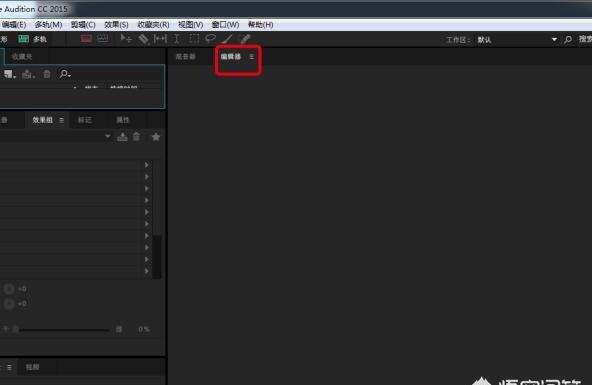The width and height of the screenshot is (592, 385).
Task: Select the Move tool icon
Action: point(126,39)
